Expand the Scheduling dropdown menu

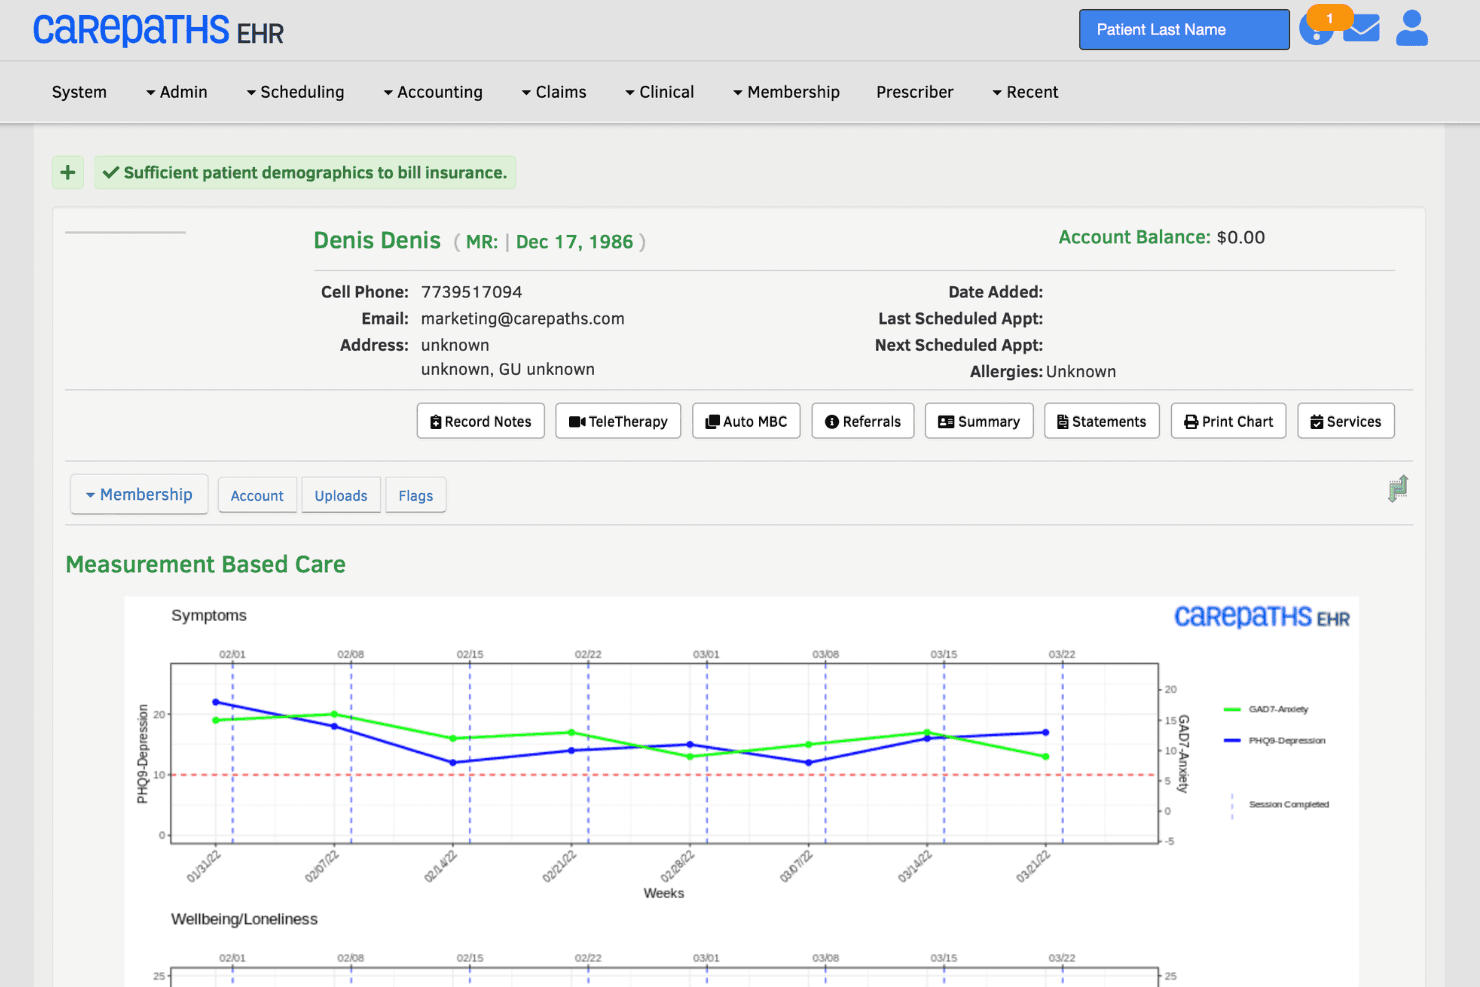pyautogui.click(x=296, y=92)
